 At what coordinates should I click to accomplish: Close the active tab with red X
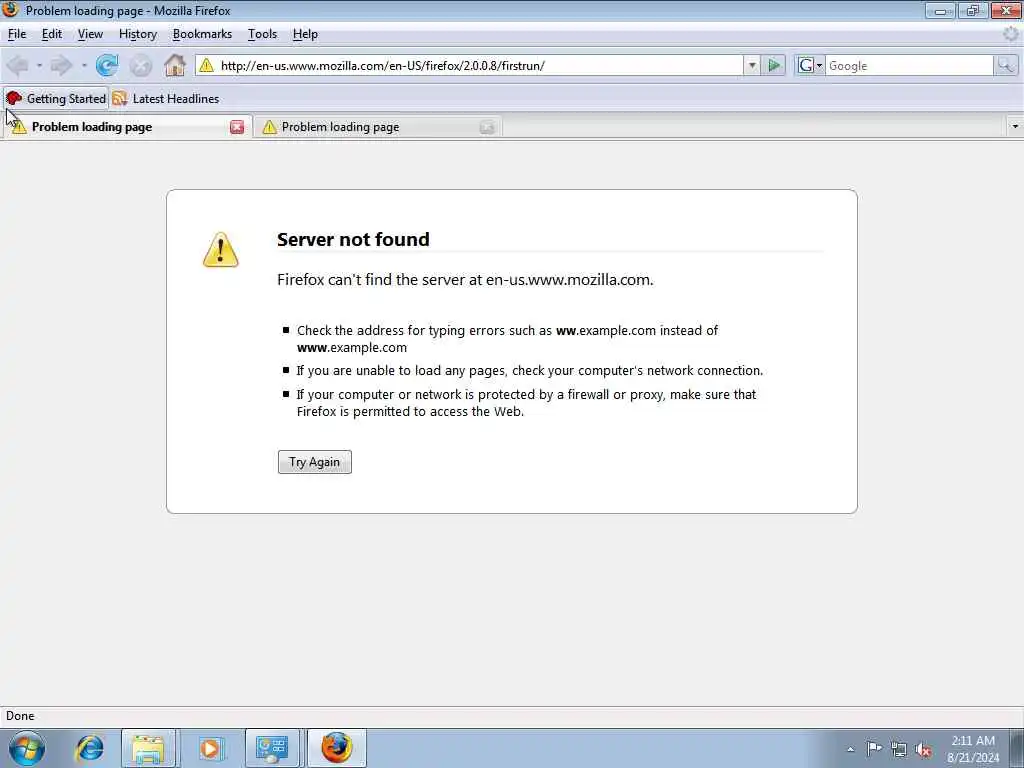click(237, 127)
